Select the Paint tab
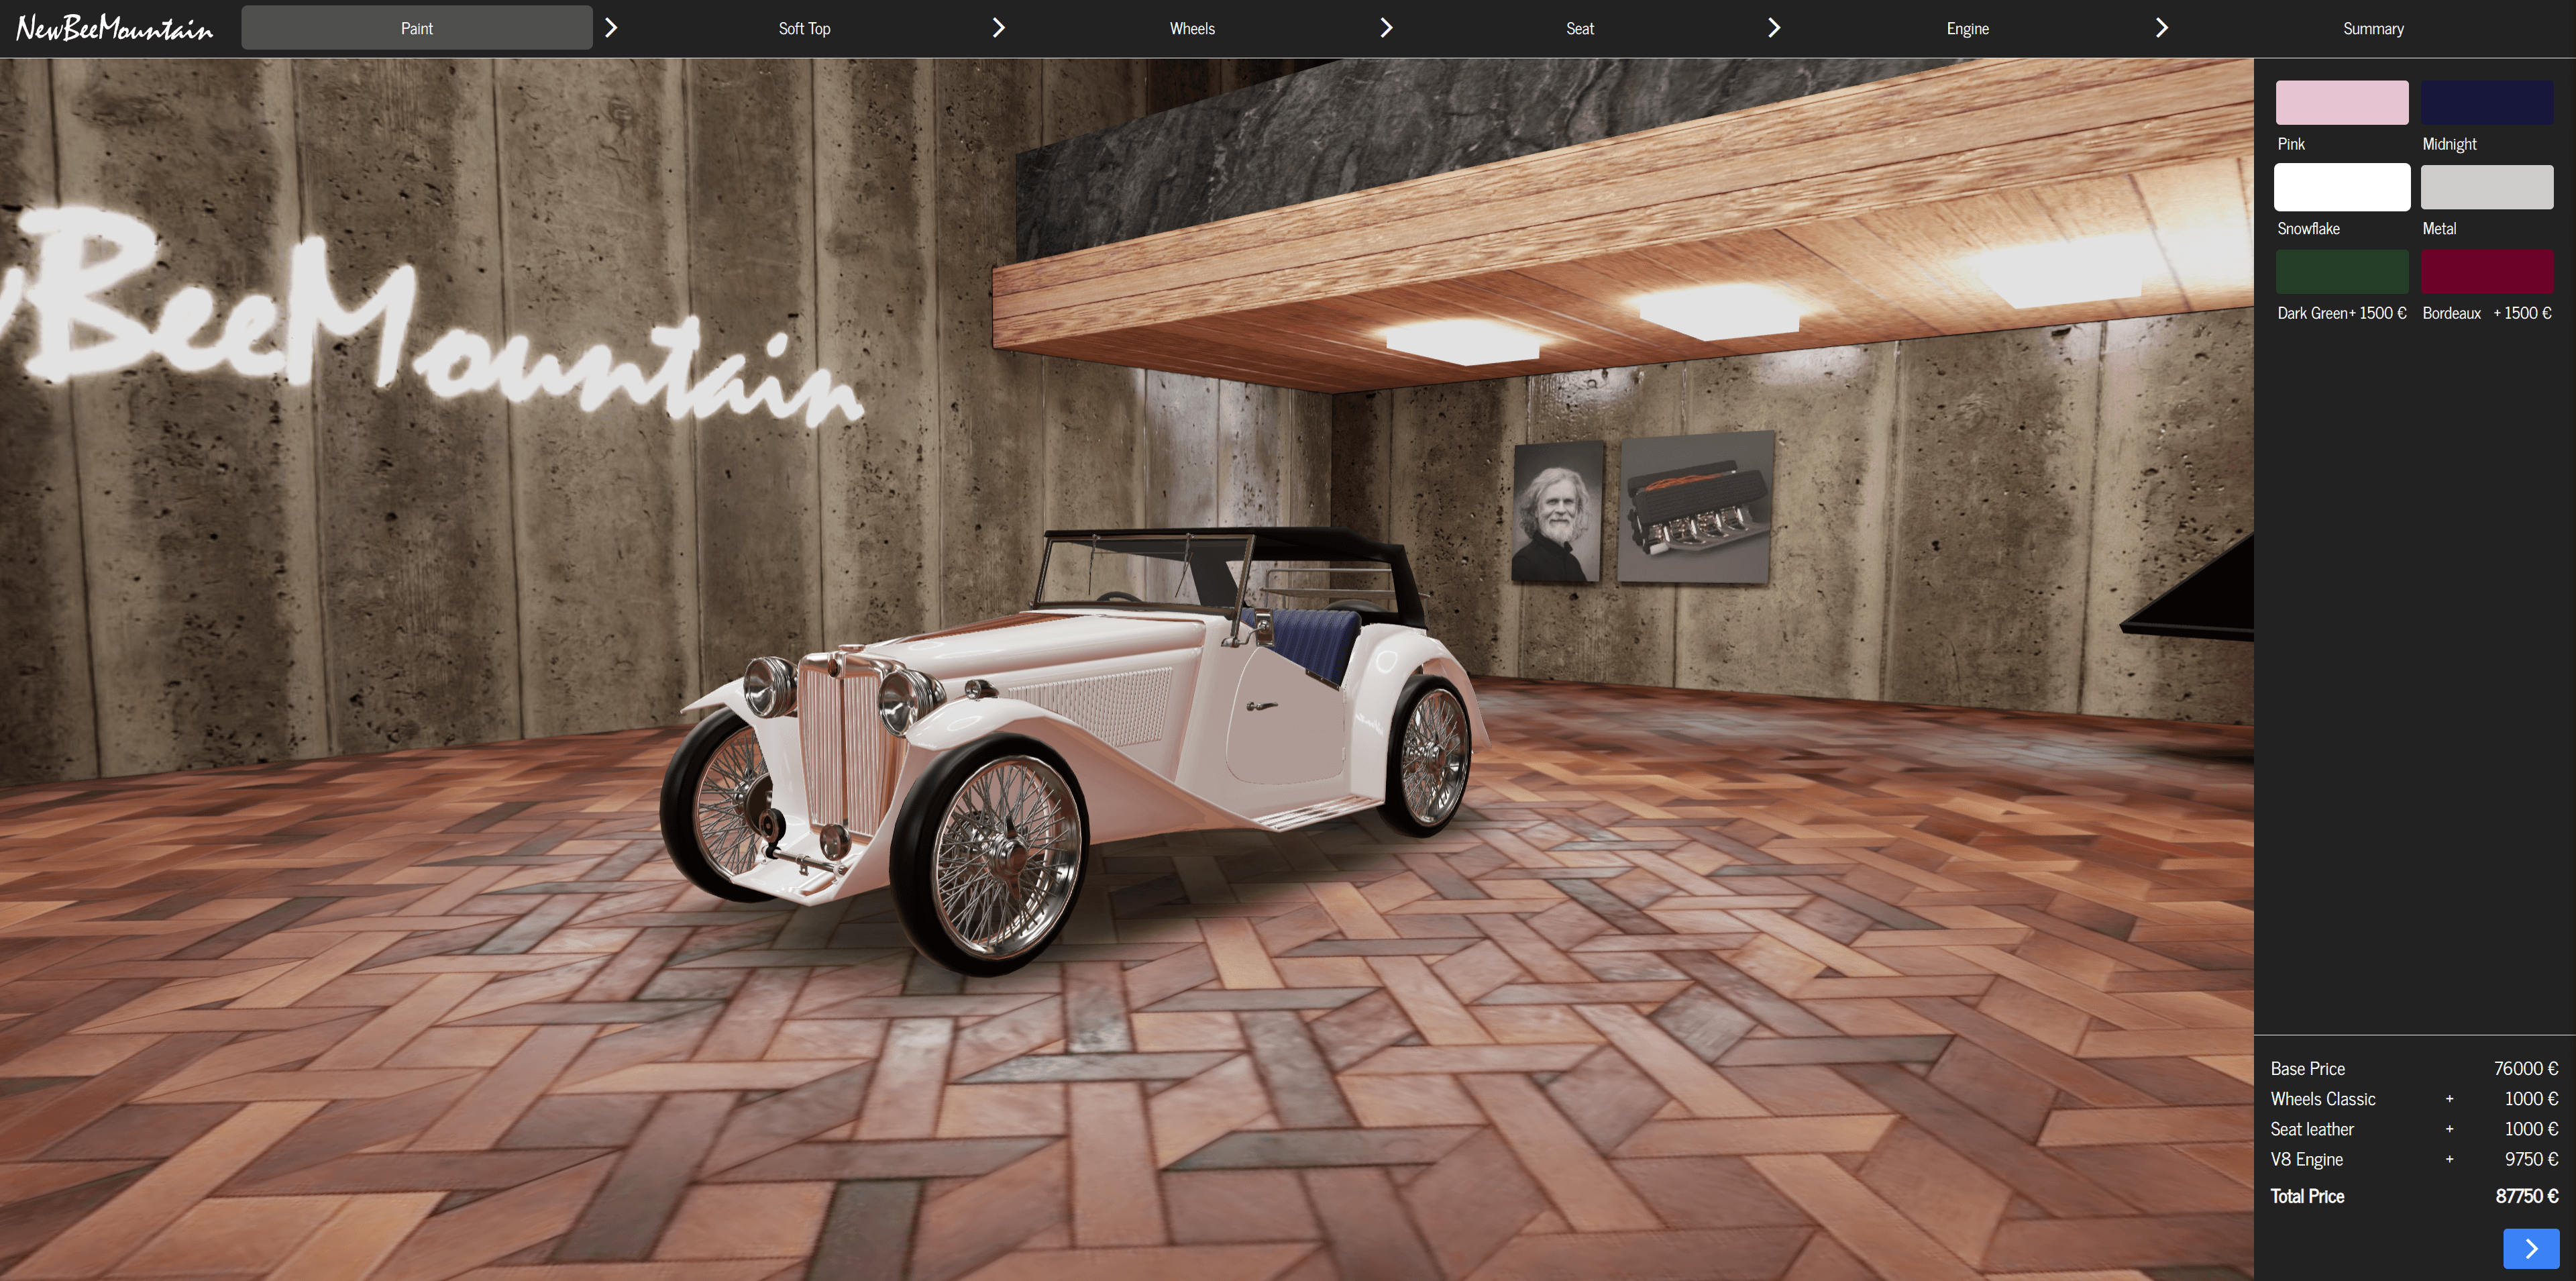 pyautogui.click(x=416, y=28)
